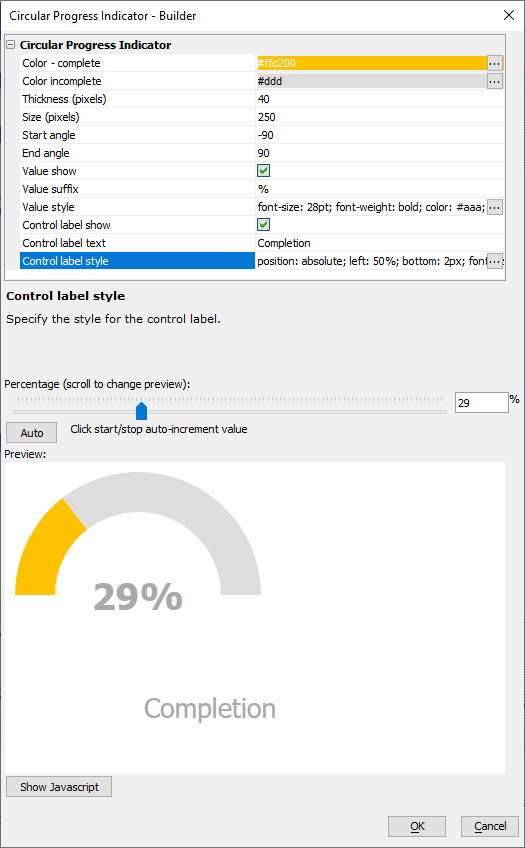525x848 pixels.
Task: Toggle the Control label show checkbox
Action: (263, 225)
